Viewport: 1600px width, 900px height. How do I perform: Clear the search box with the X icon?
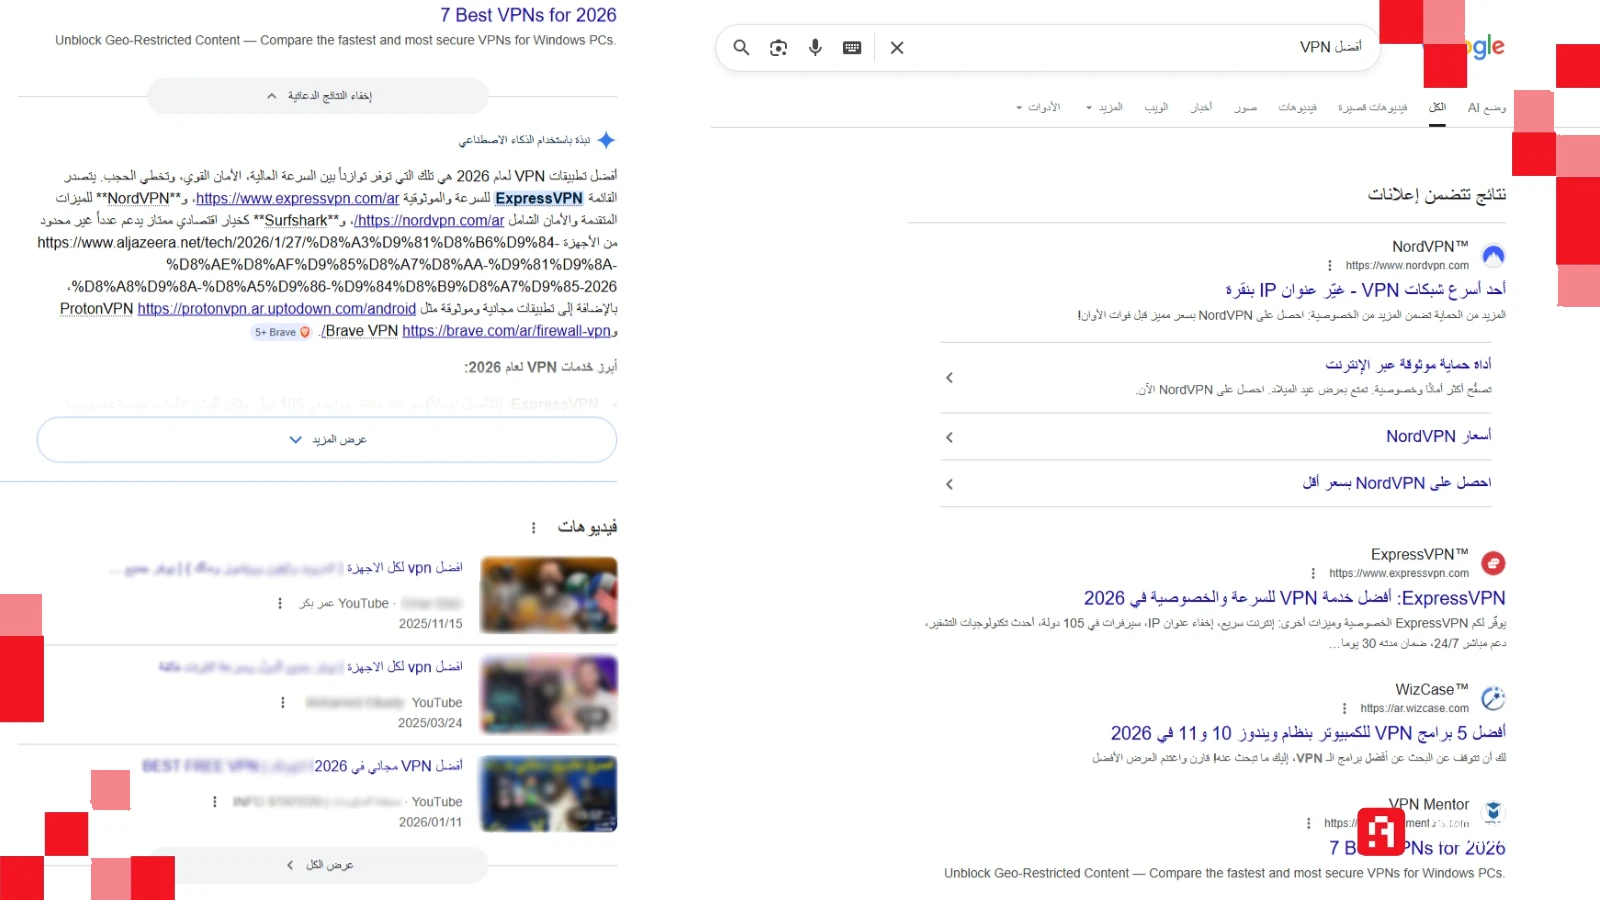pos(897,48)
